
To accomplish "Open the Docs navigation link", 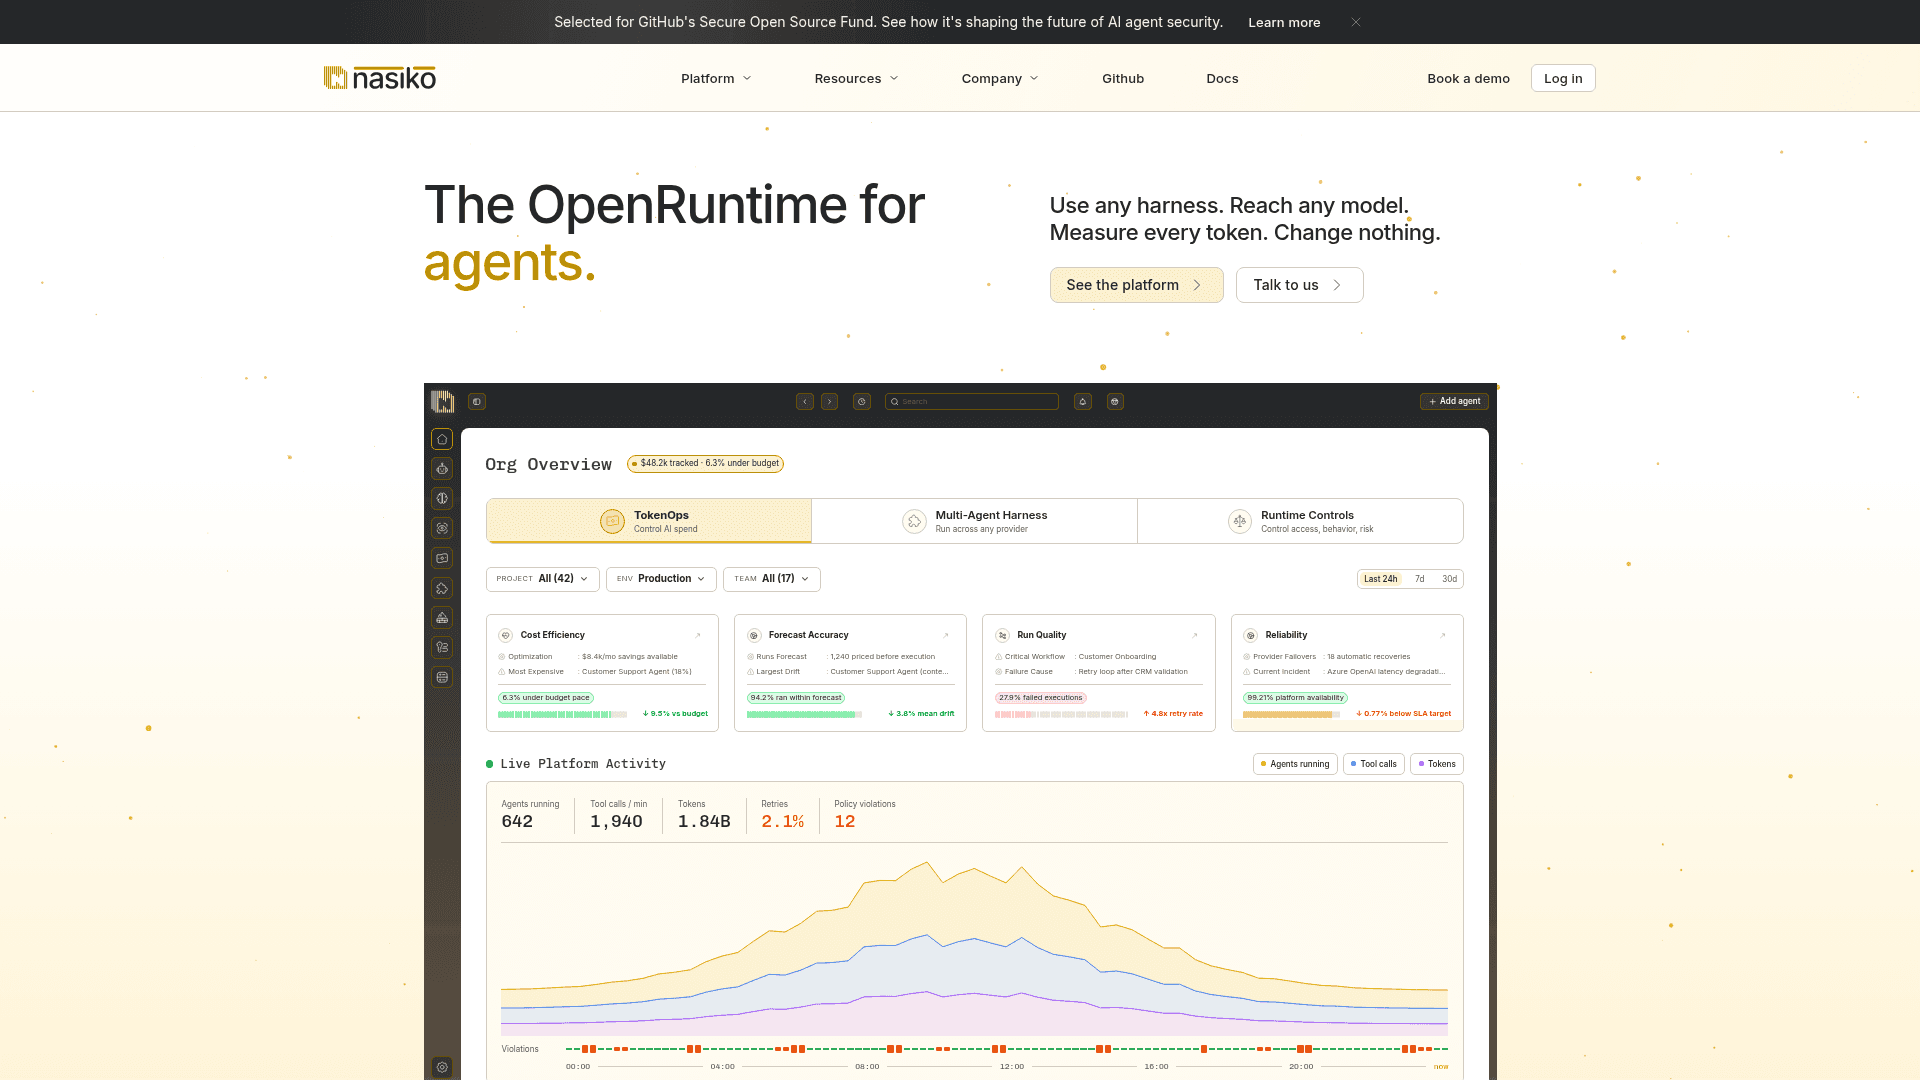I will coord(1222,79).
